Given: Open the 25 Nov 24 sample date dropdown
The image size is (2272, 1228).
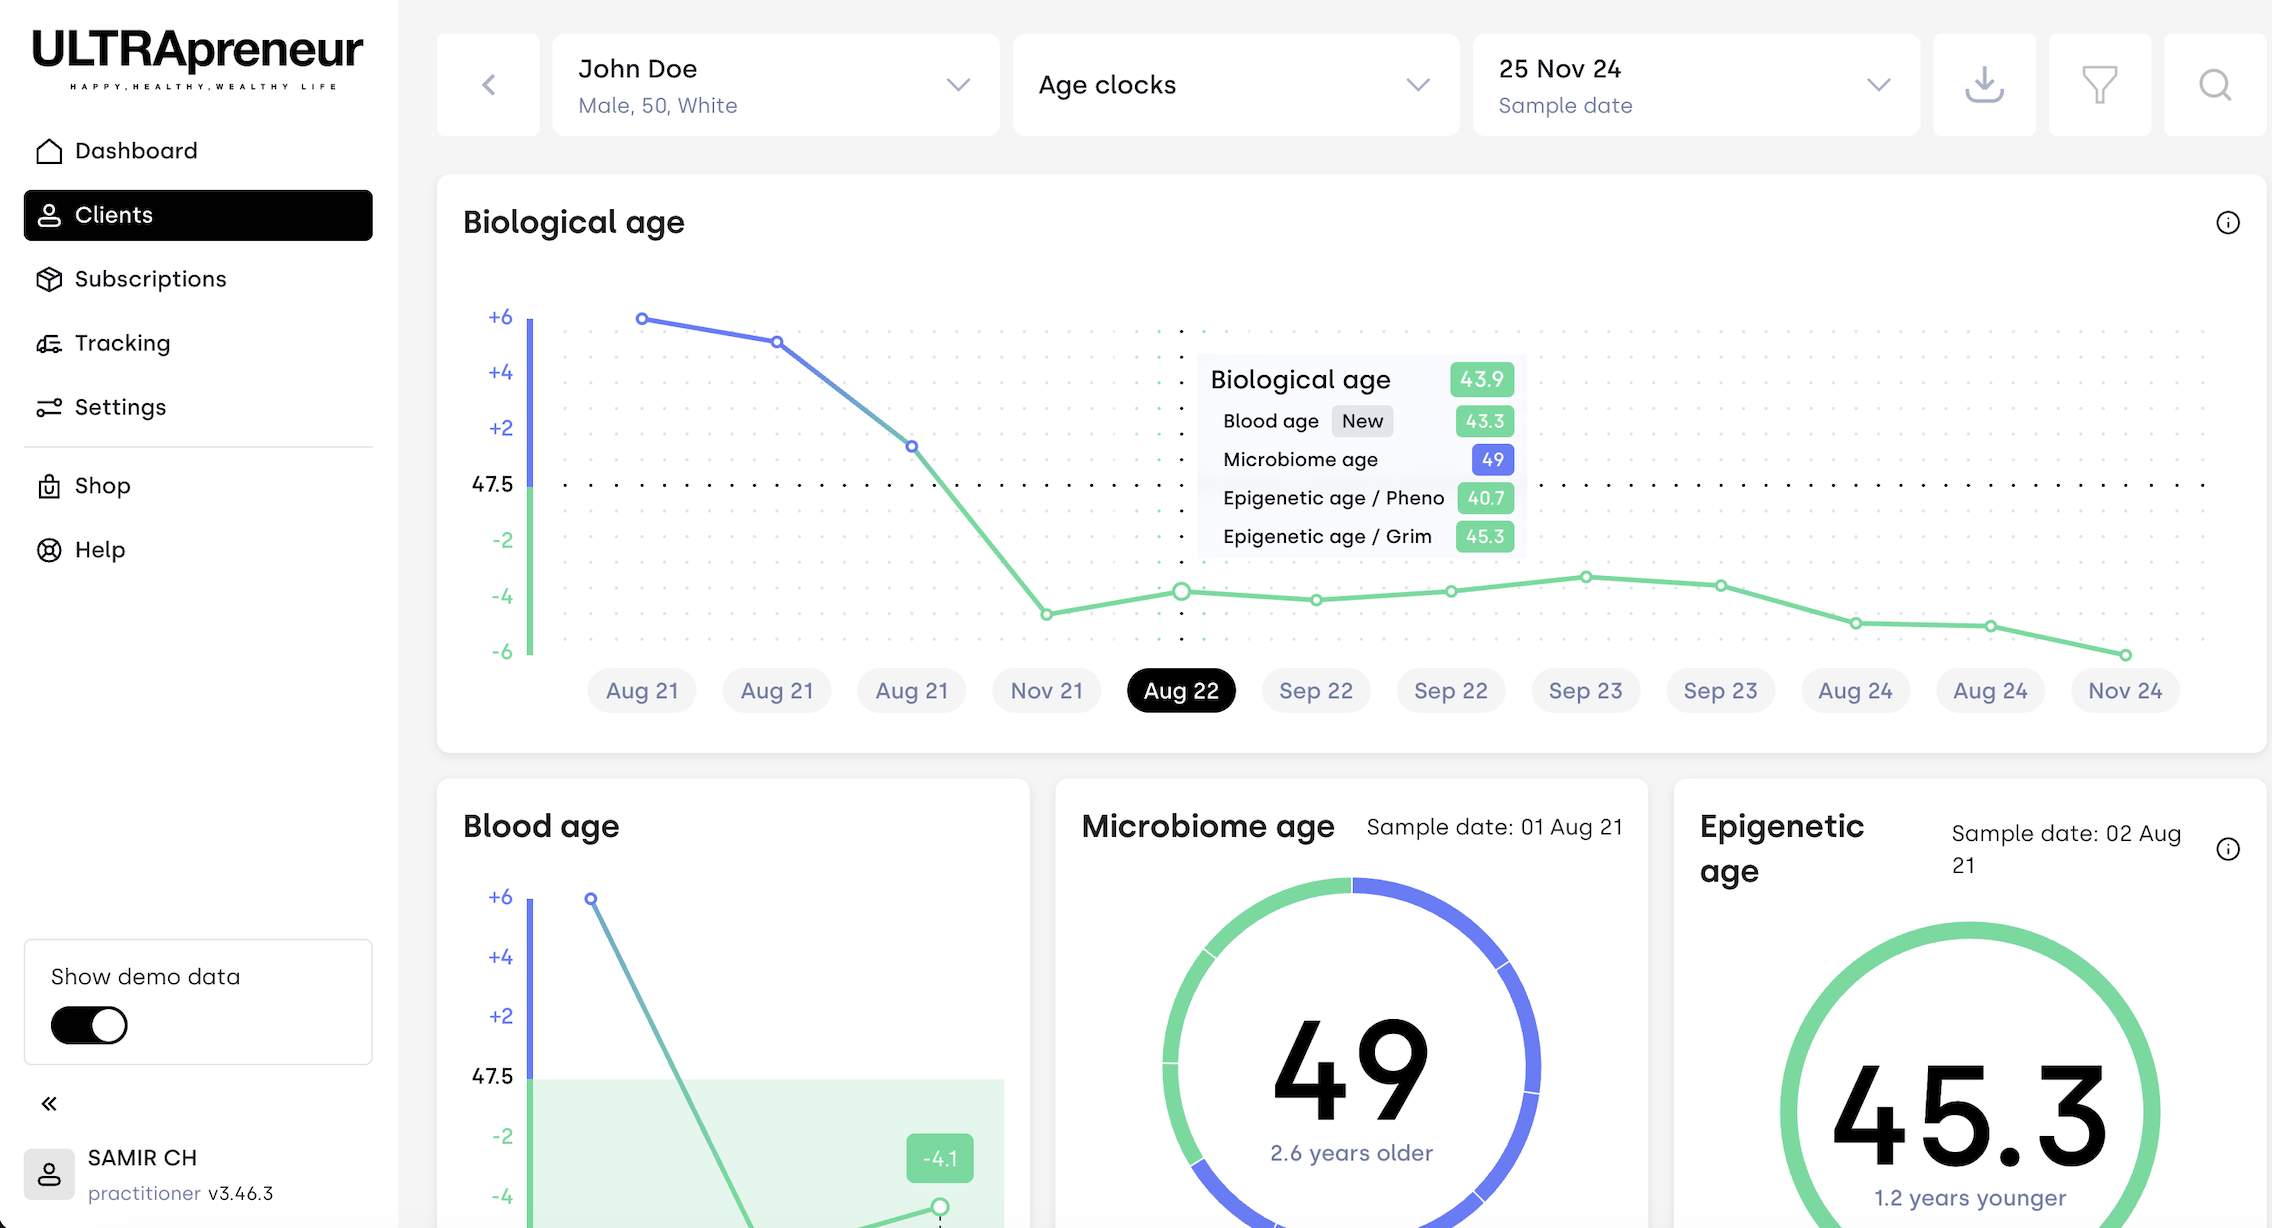Looking at the screenshot, I should [x=1696, y=85].
